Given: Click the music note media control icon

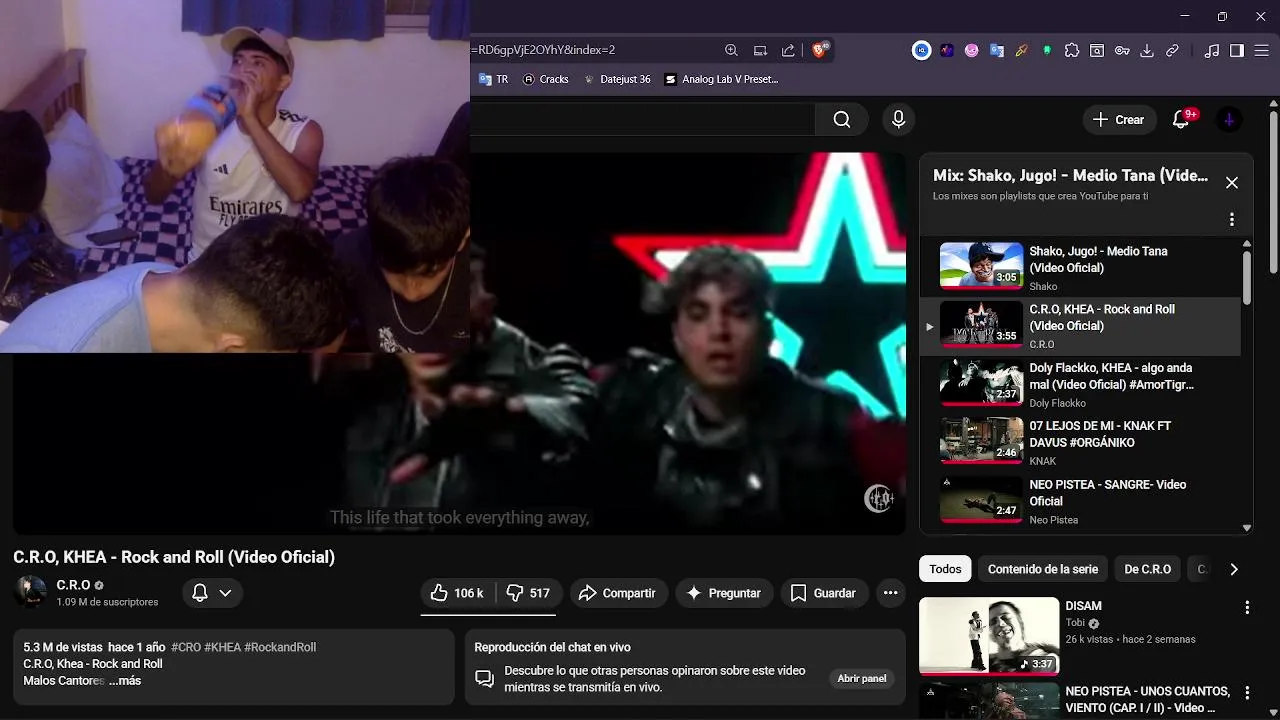Looking at the screenshot, I should coord(1212,50).
